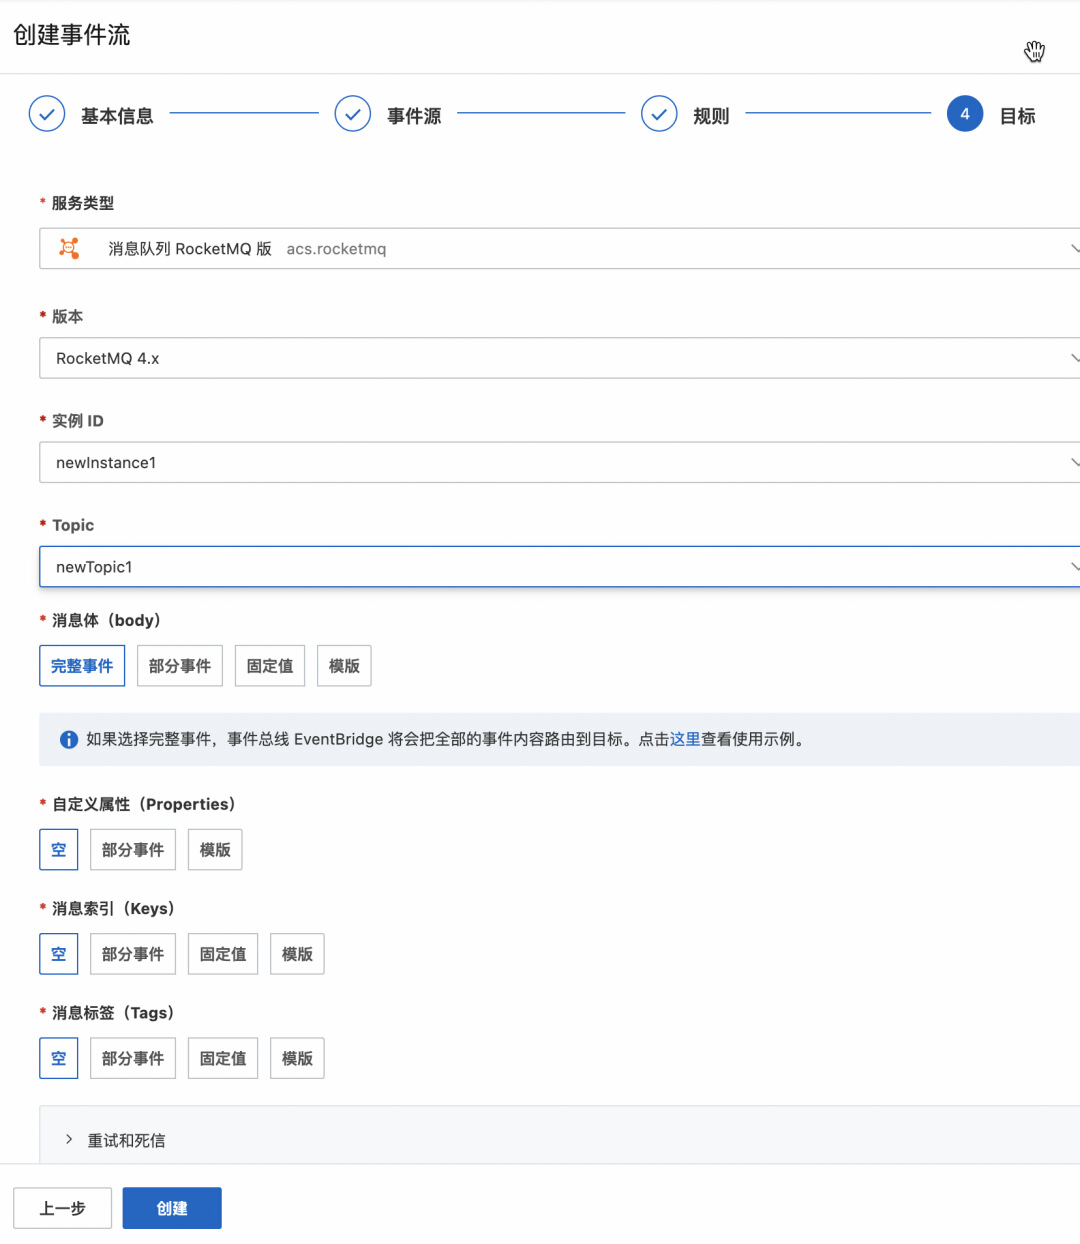
Task: Click the 消息索引（Keys）label
Action: [x=113, y=908]
